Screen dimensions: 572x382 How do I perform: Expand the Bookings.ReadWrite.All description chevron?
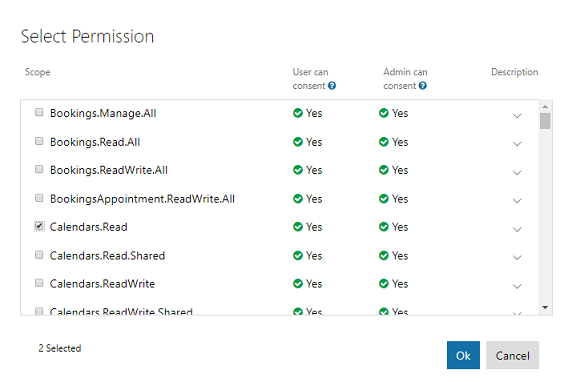point(517,173)
